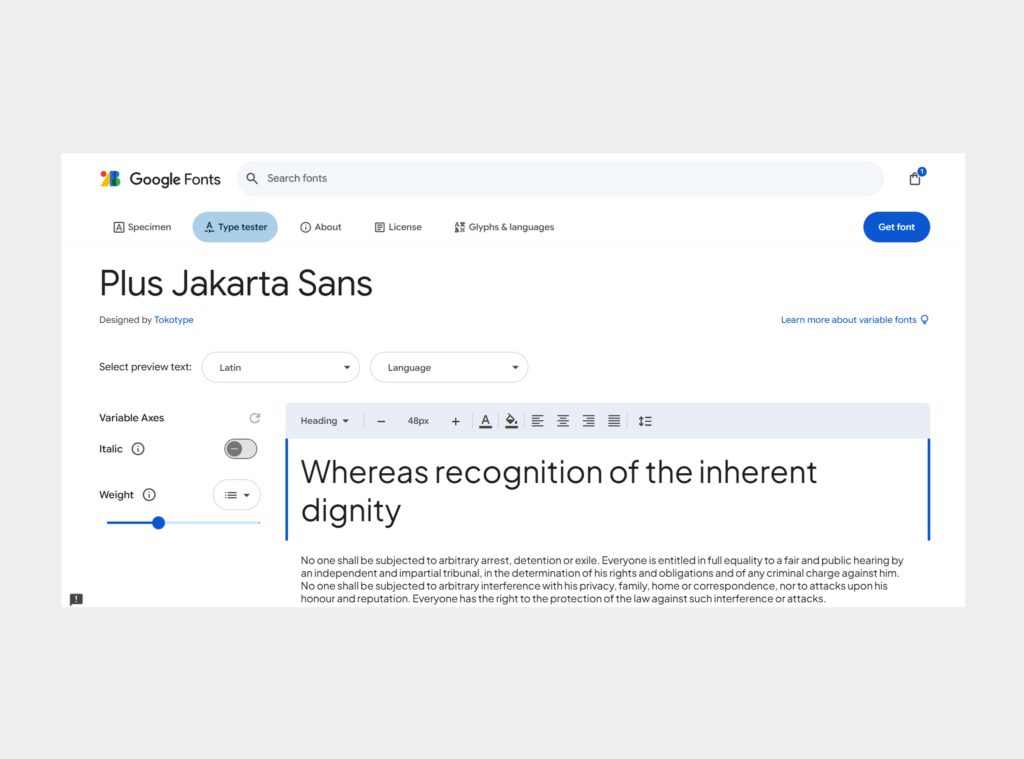Screen dimensions: 1024x759
Task: Open the Weight presets list dropdown
Action: pos(236,495)
